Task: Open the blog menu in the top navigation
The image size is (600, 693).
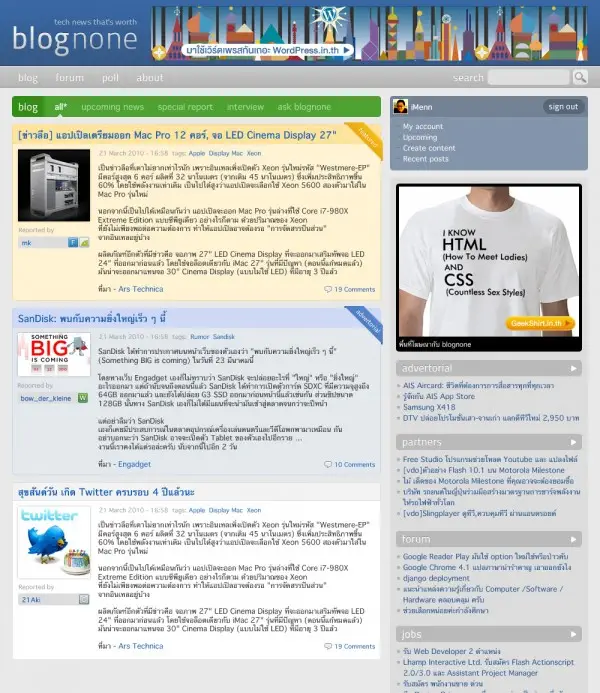Action: tap(28, 78)
